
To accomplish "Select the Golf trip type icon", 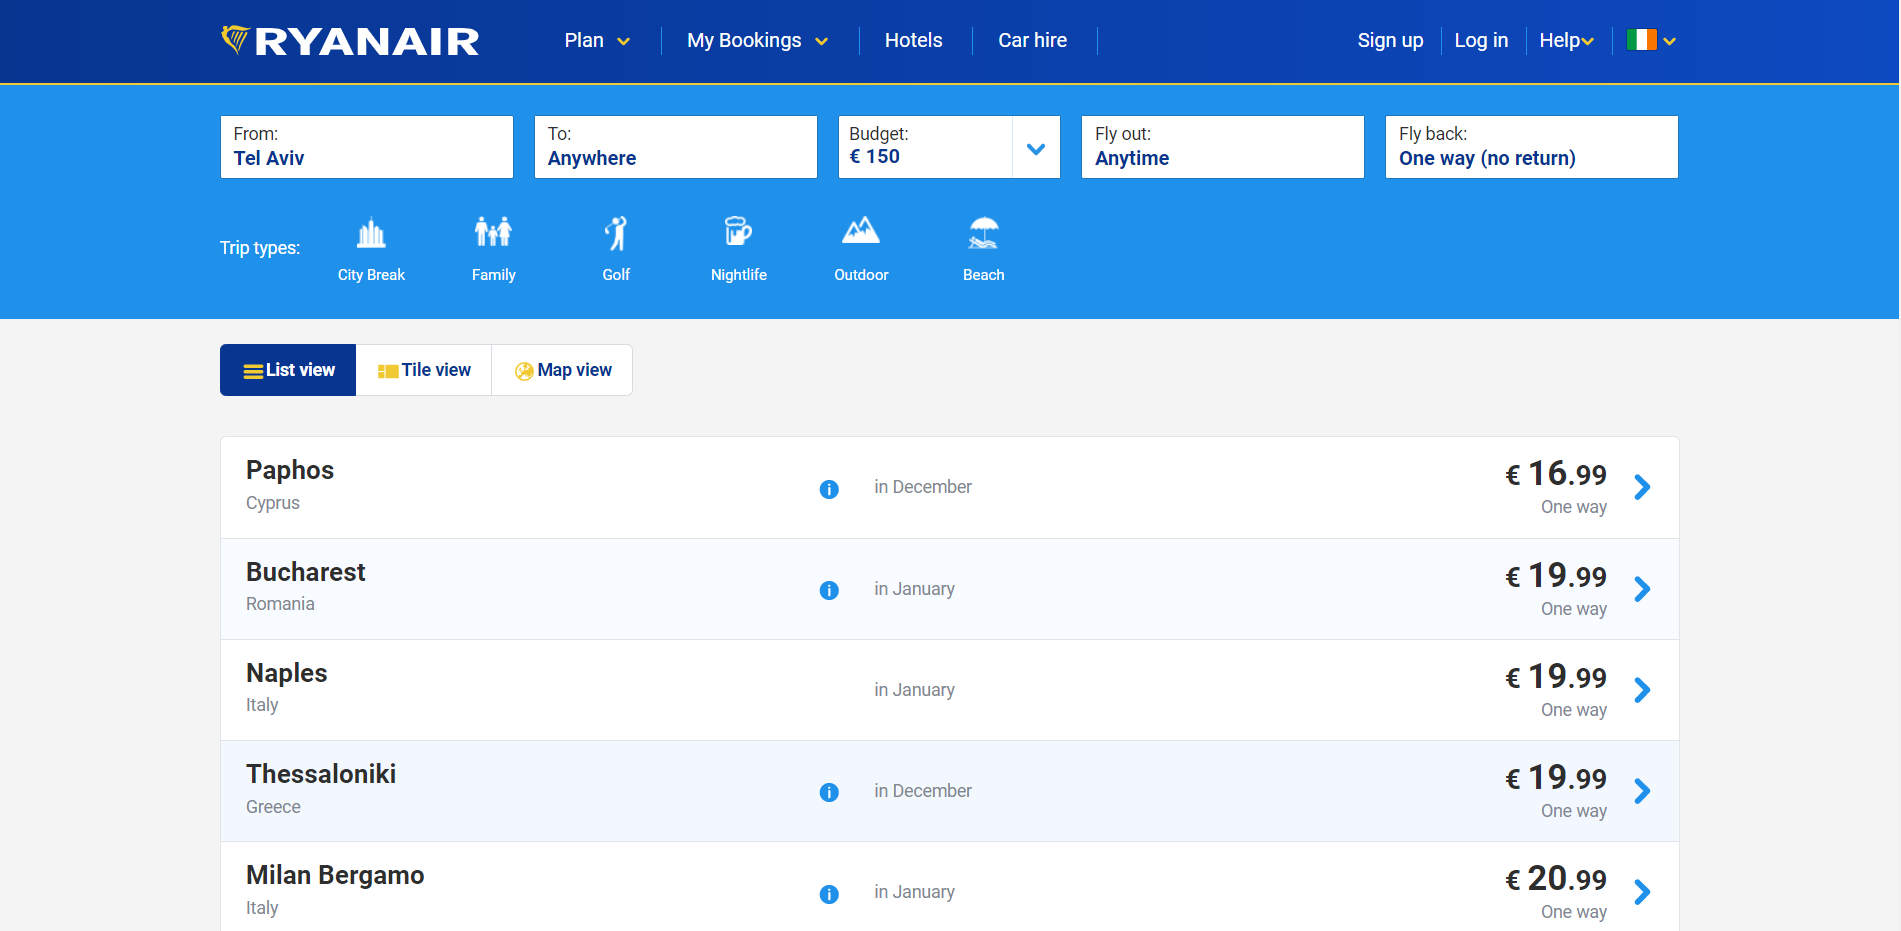I will pos(616,233).
